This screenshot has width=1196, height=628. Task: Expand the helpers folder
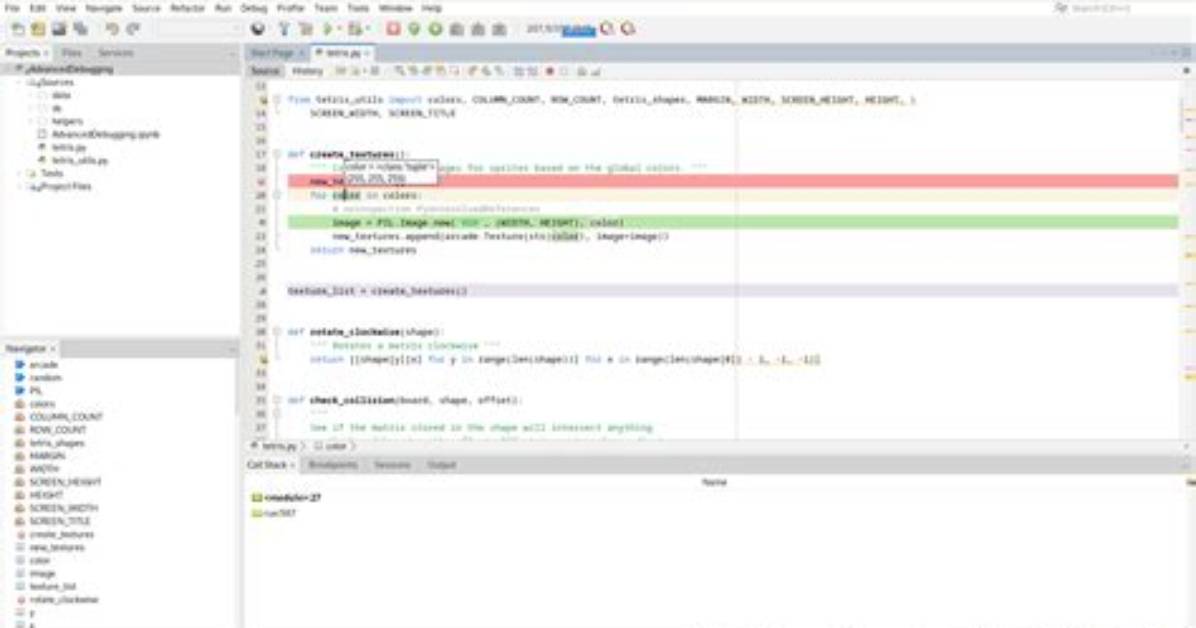pyautogui.click(x=31, y=121)
